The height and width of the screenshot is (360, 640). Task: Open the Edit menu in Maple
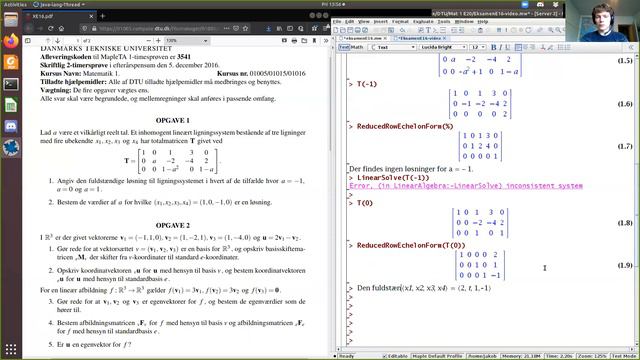coord(349,22)
